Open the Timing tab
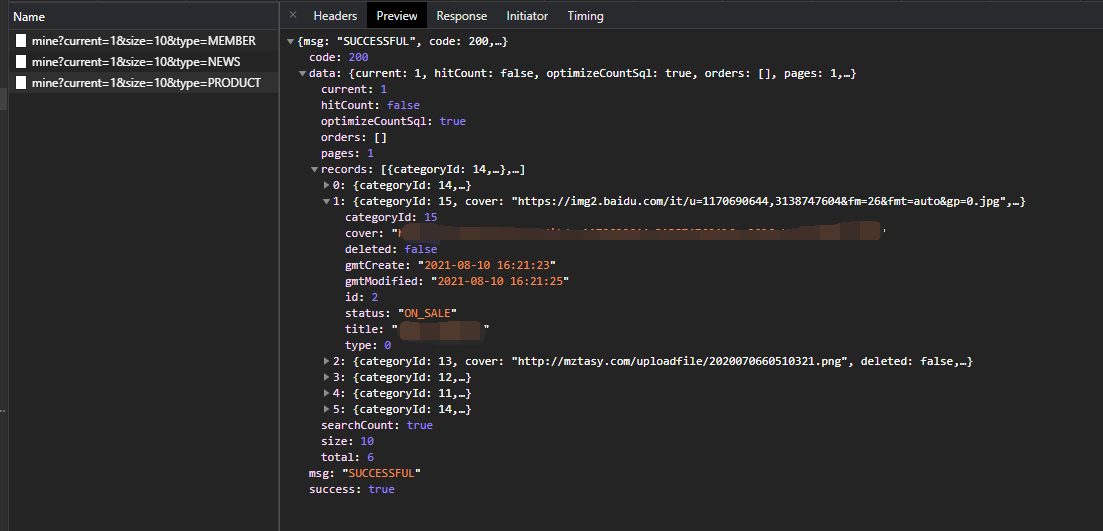1103x531 pixels. pyautogui.click(x=585, y=16)
